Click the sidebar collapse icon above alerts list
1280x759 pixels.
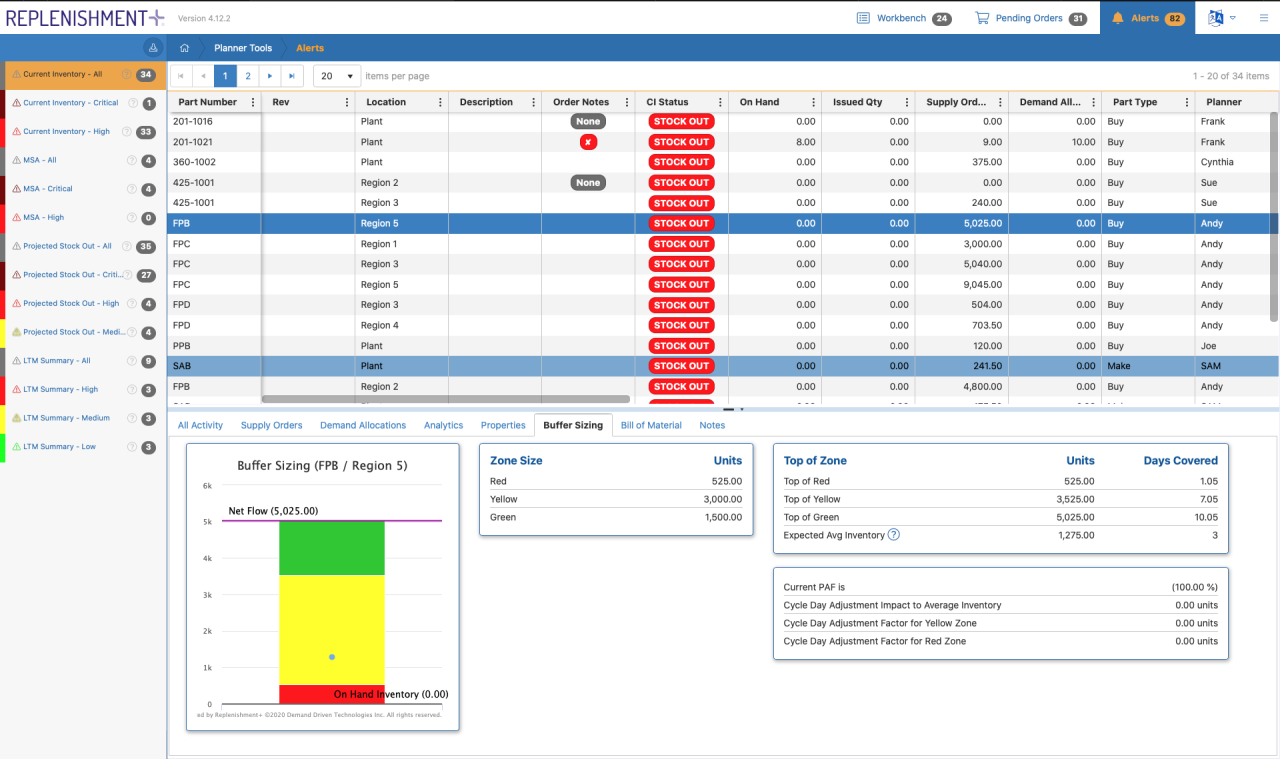pyautogui.click(x=152, y=47)
